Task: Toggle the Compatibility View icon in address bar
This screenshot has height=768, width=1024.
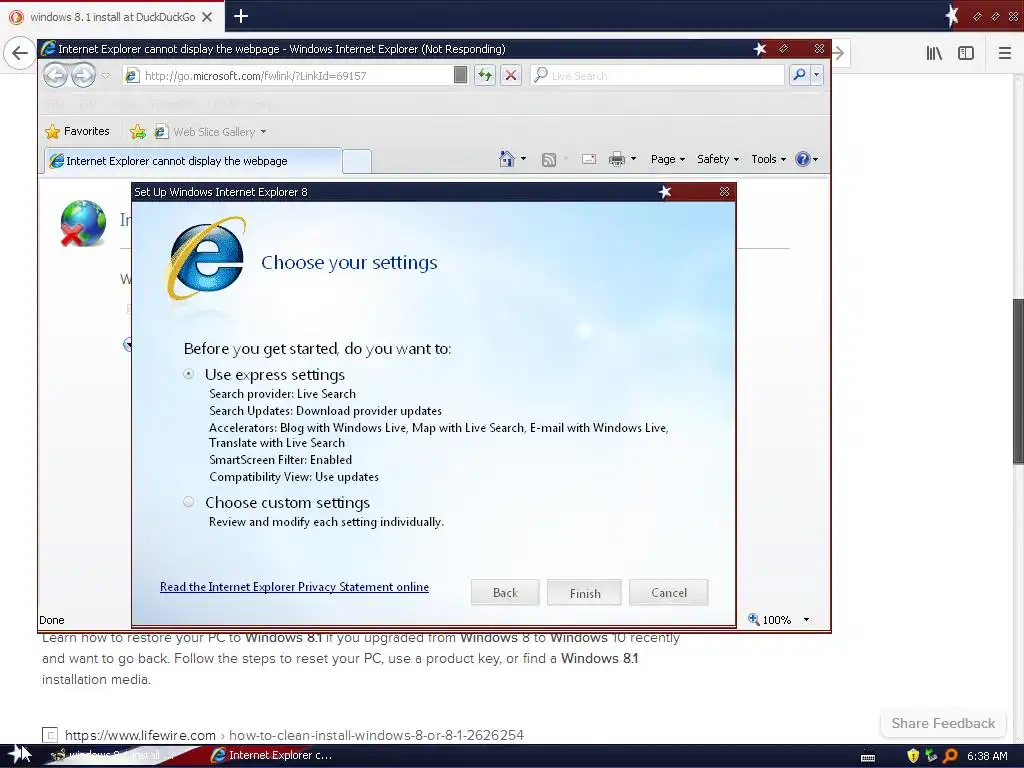Action: pos(460,75)
